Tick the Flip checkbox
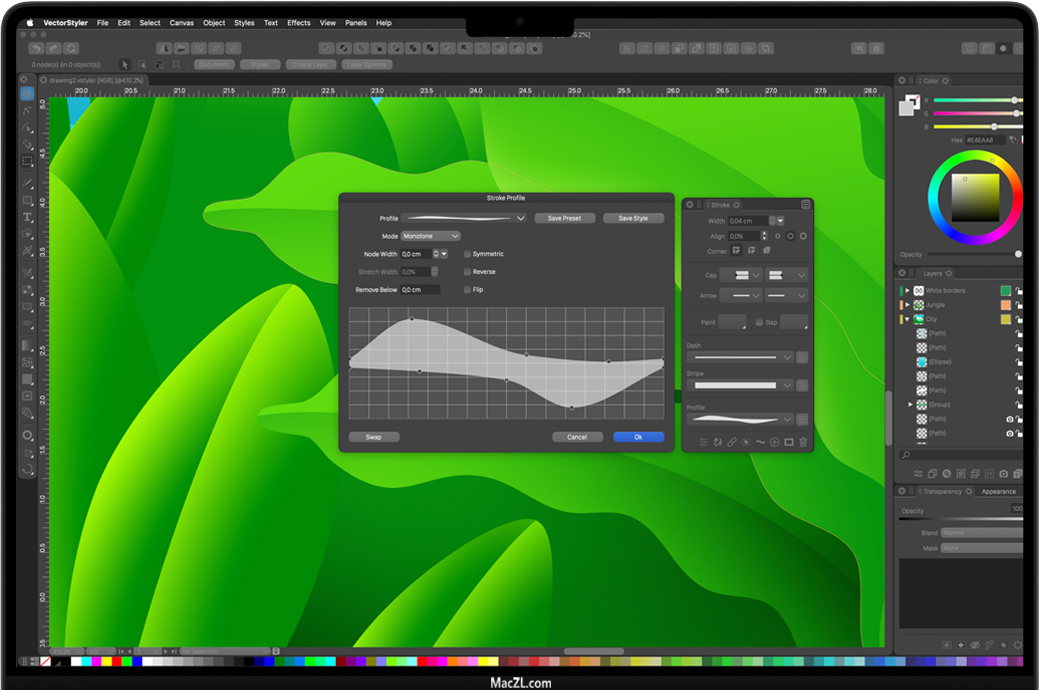Image resolution: width=1040 pixels, height=690 pixels. (x=467, y=290)
